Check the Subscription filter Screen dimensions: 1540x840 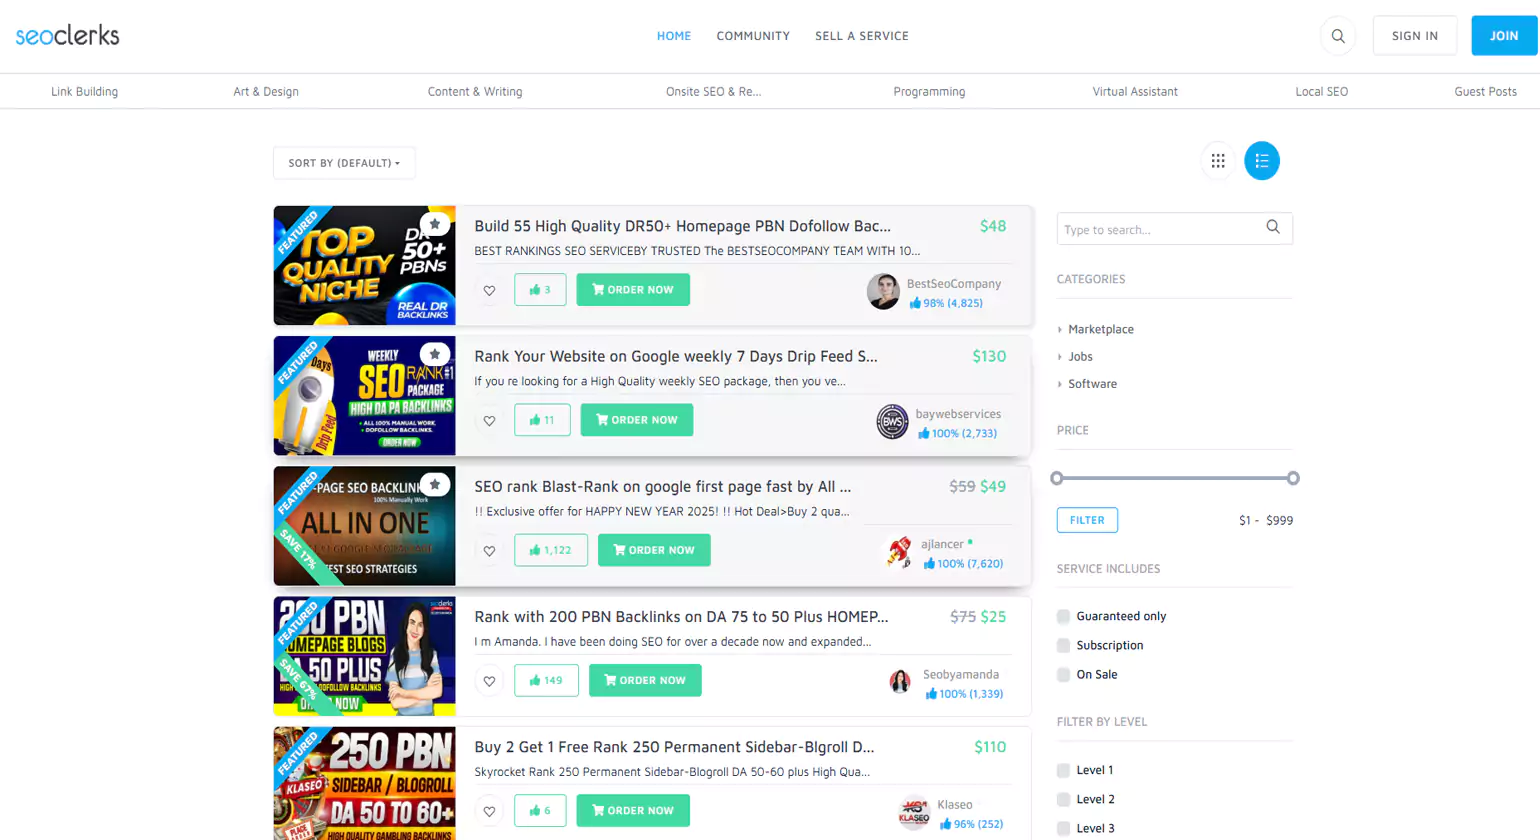[1063, 646]
